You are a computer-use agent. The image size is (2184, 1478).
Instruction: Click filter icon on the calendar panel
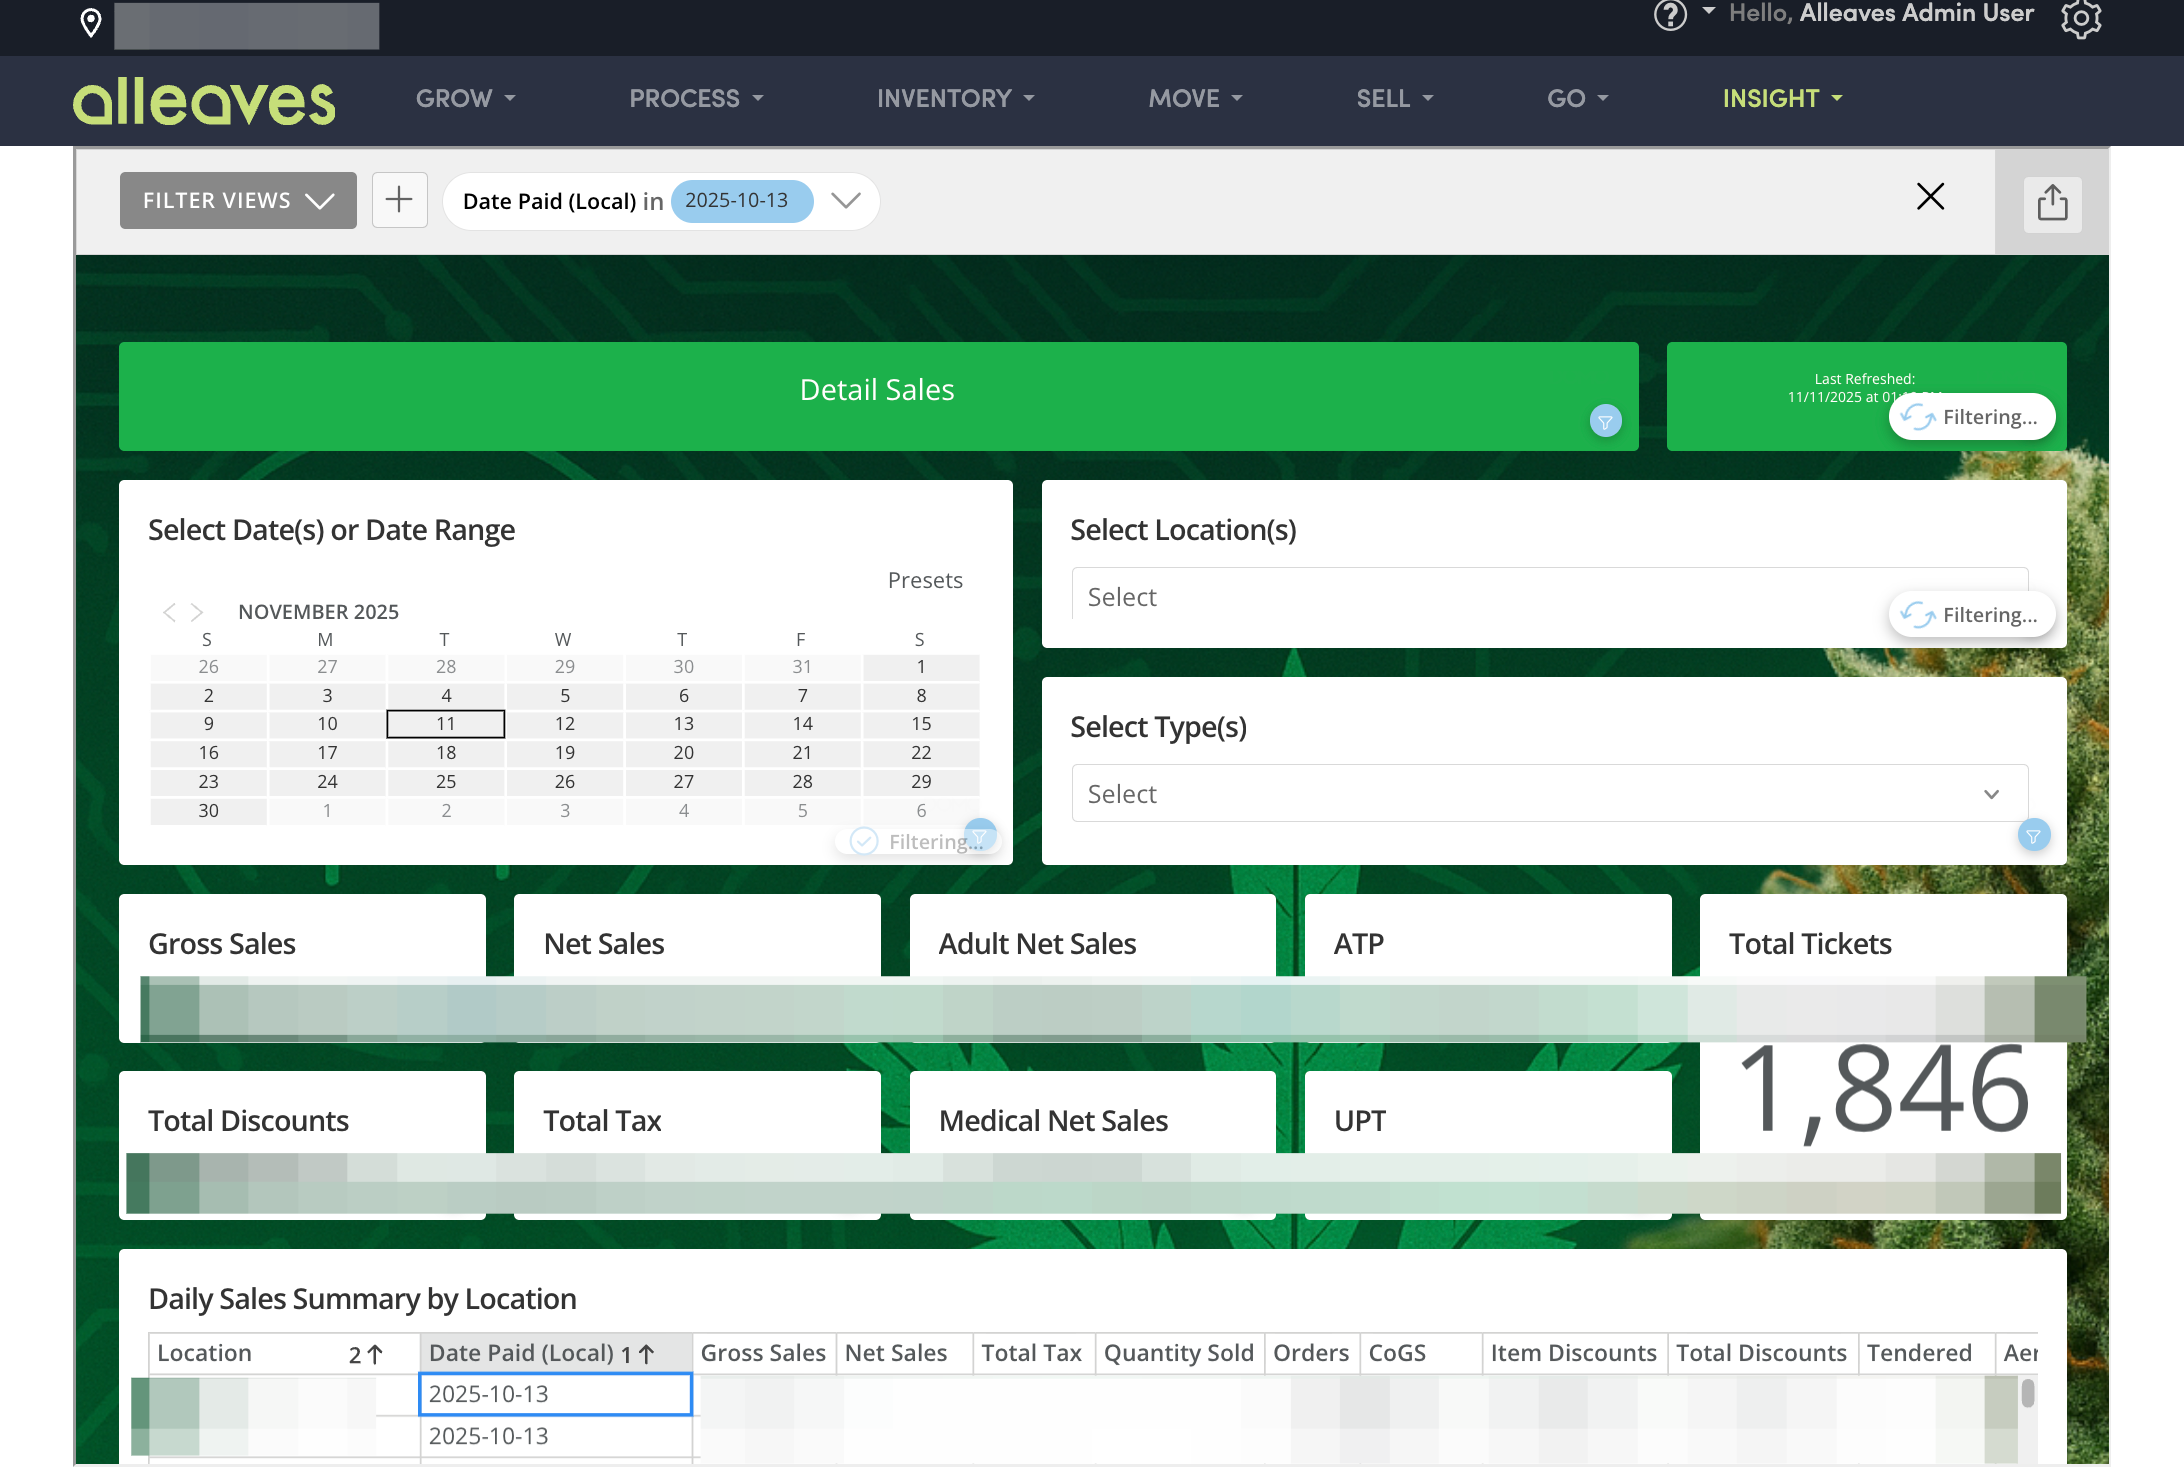[980, 835]
